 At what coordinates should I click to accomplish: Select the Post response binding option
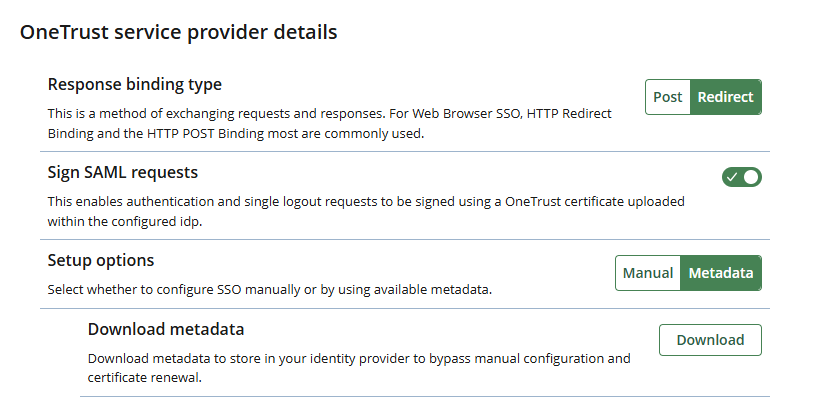point(667,97)
